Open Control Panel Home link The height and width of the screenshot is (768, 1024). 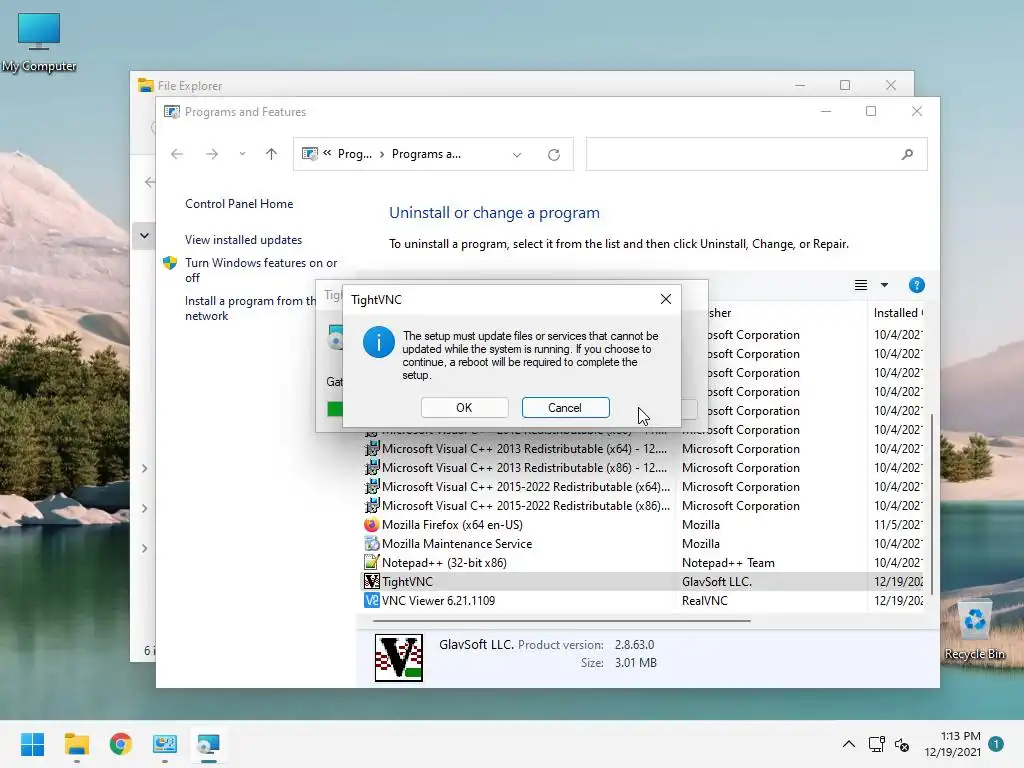239,204
